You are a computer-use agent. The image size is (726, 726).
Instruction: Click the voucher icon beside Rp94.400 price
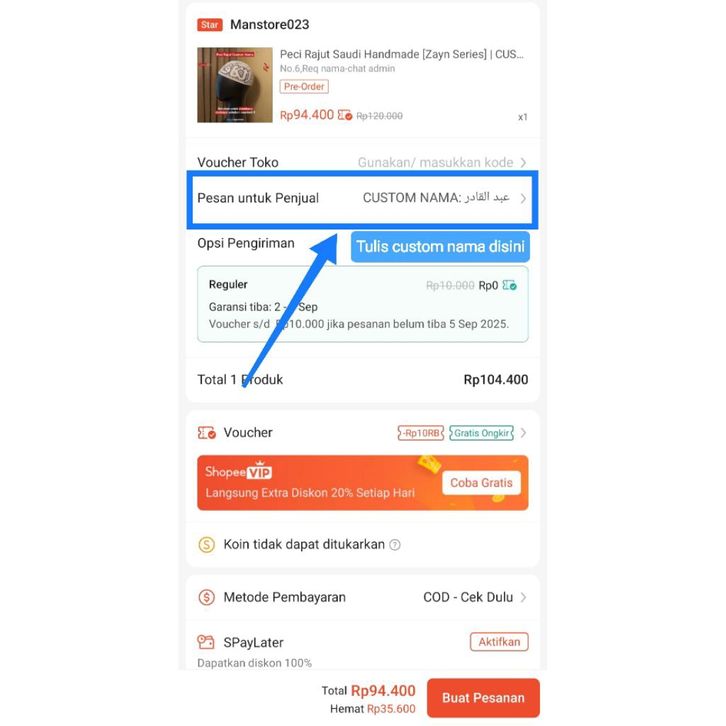click(345, 115)
